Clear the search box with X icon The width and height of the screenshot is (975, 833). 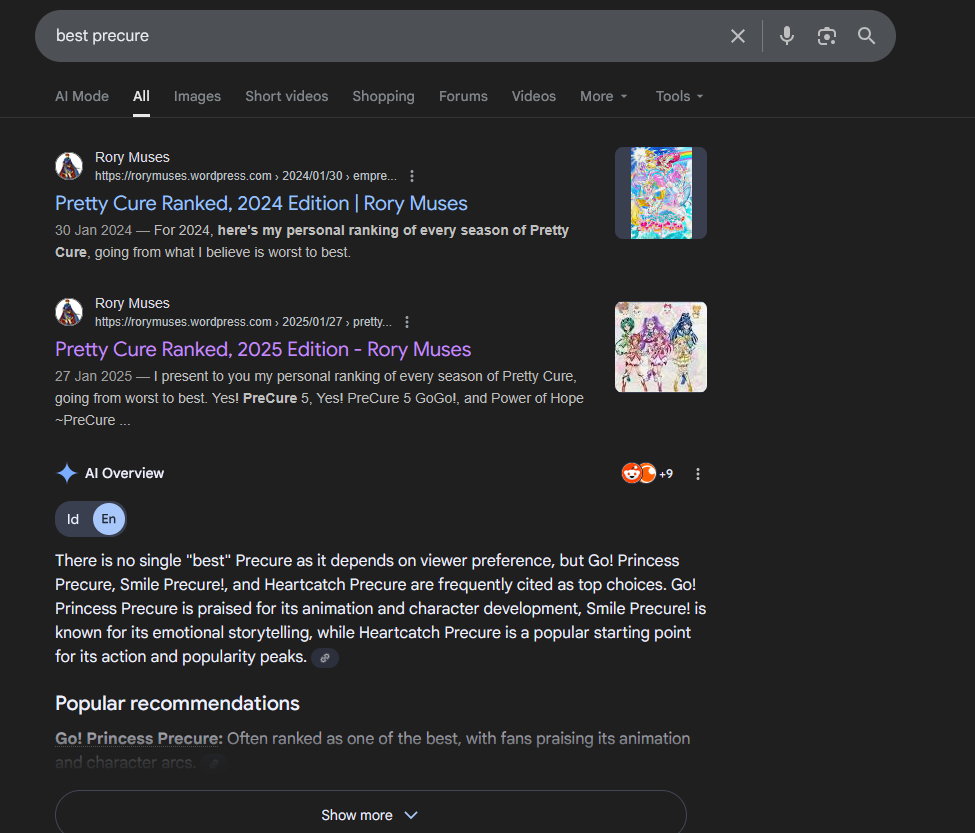coord(737,36)
